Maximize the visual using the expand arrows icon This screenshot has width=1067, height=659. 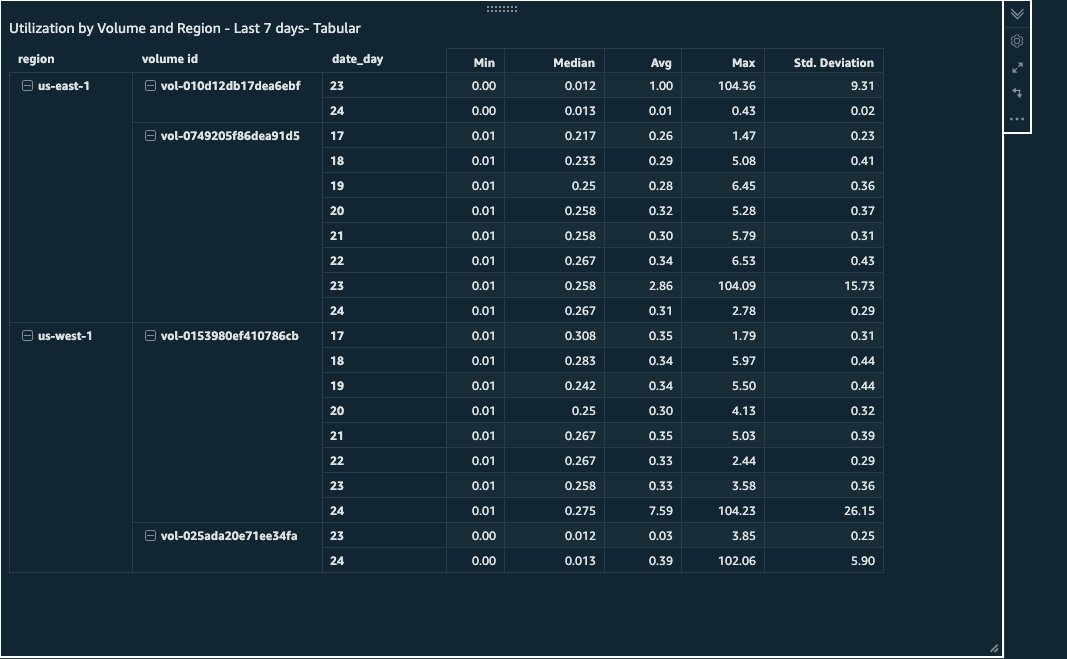[x=1017, y=67]
